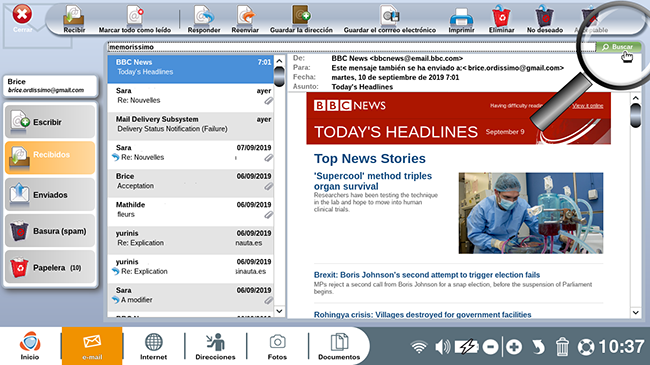
Task: Open the Enviados folder
Action: pos(50,195)
